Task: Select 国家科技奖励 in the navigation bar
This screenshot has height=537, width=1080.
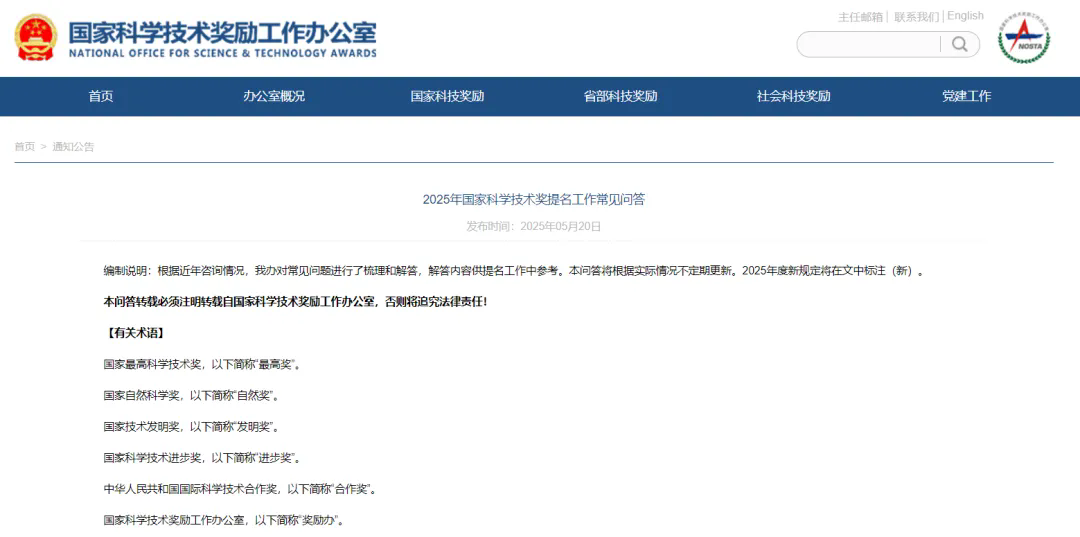Action: (447, 96)
